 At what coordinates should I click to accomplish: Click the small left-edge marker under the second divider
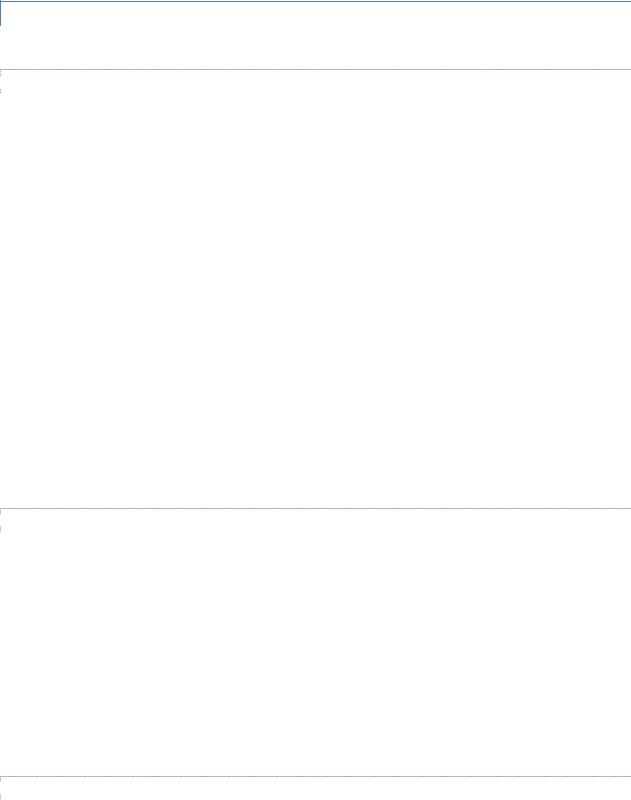point(1,527)
